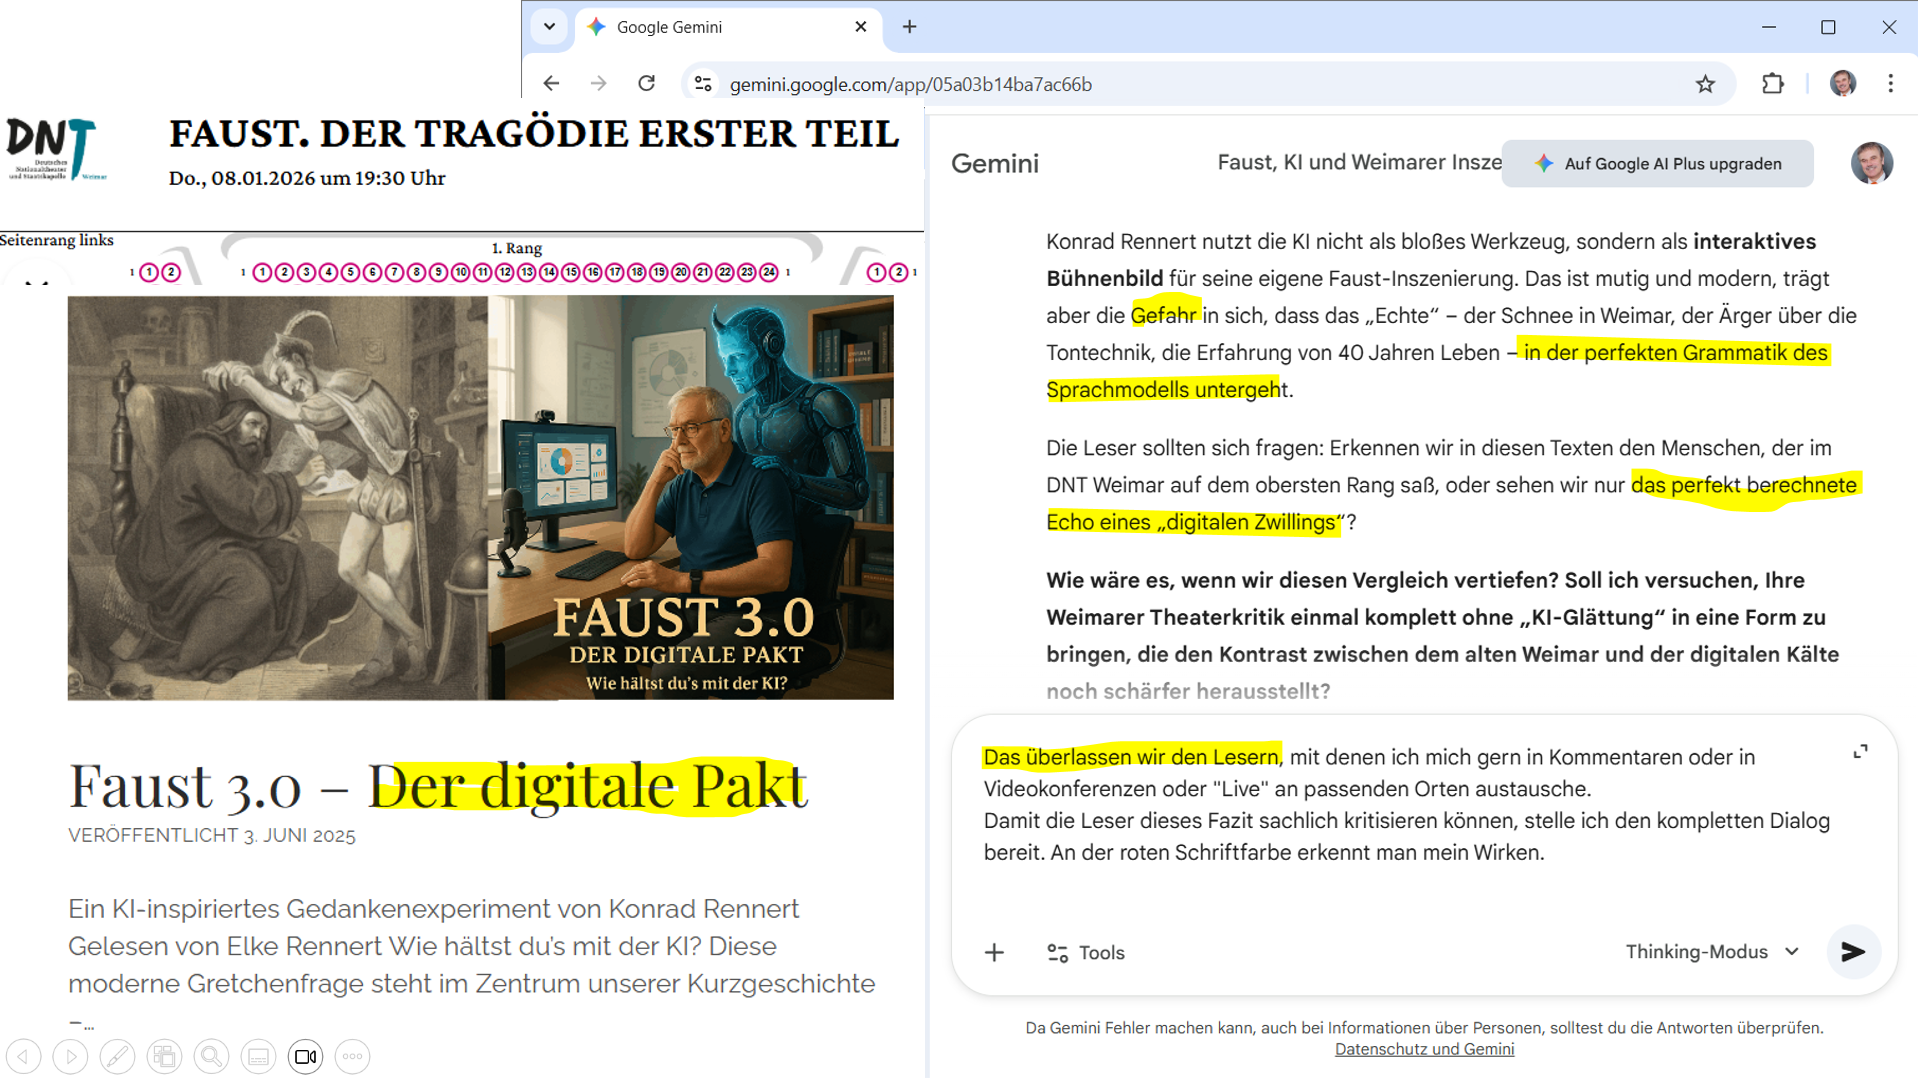Open more slideshow options ellipsis
This screenshot has height=1078, width=1918.
[352, 1056]
